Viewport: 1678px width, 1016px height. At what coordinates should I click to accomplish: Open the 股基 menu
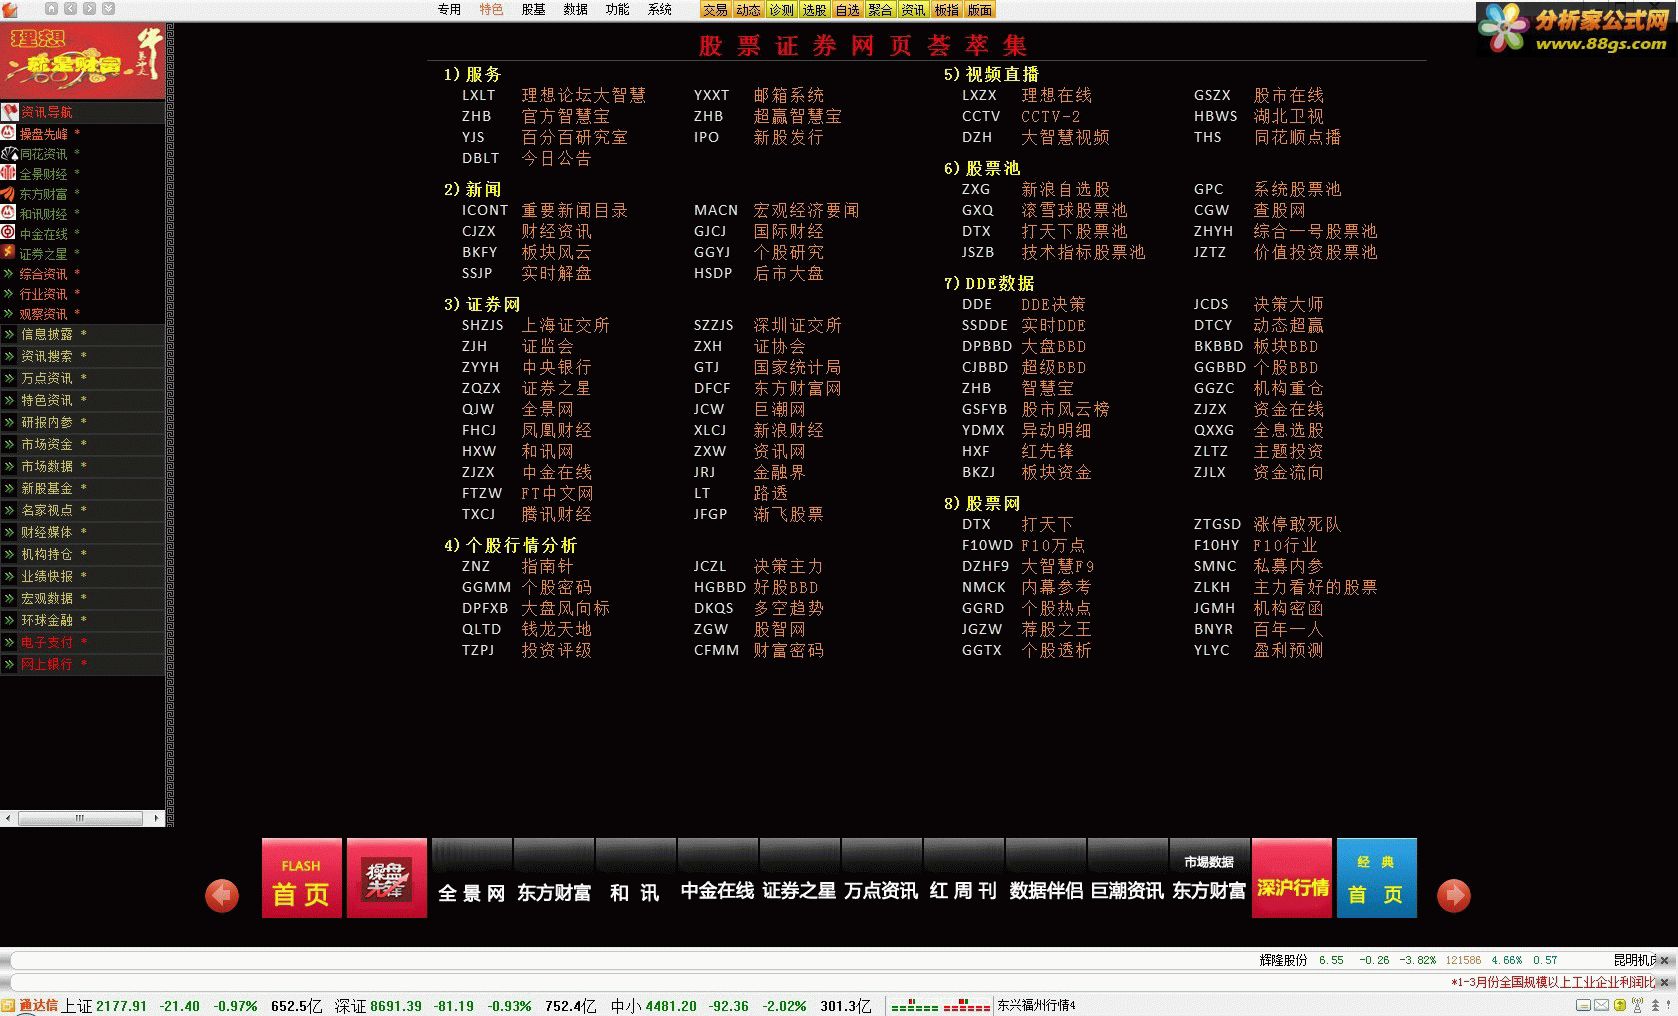[x=533, y=9]
